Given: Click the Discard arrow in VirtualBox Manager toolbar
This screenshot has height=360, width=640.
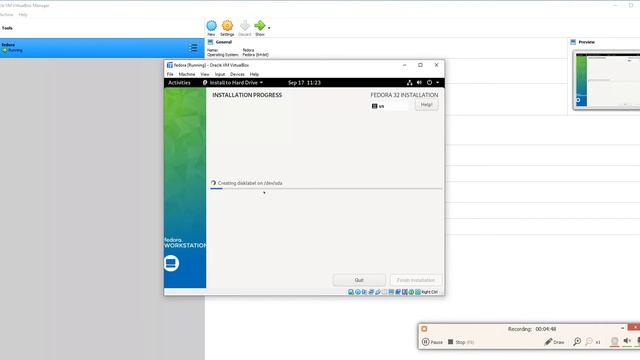Looking at the screenshot, I should point(244,26).
